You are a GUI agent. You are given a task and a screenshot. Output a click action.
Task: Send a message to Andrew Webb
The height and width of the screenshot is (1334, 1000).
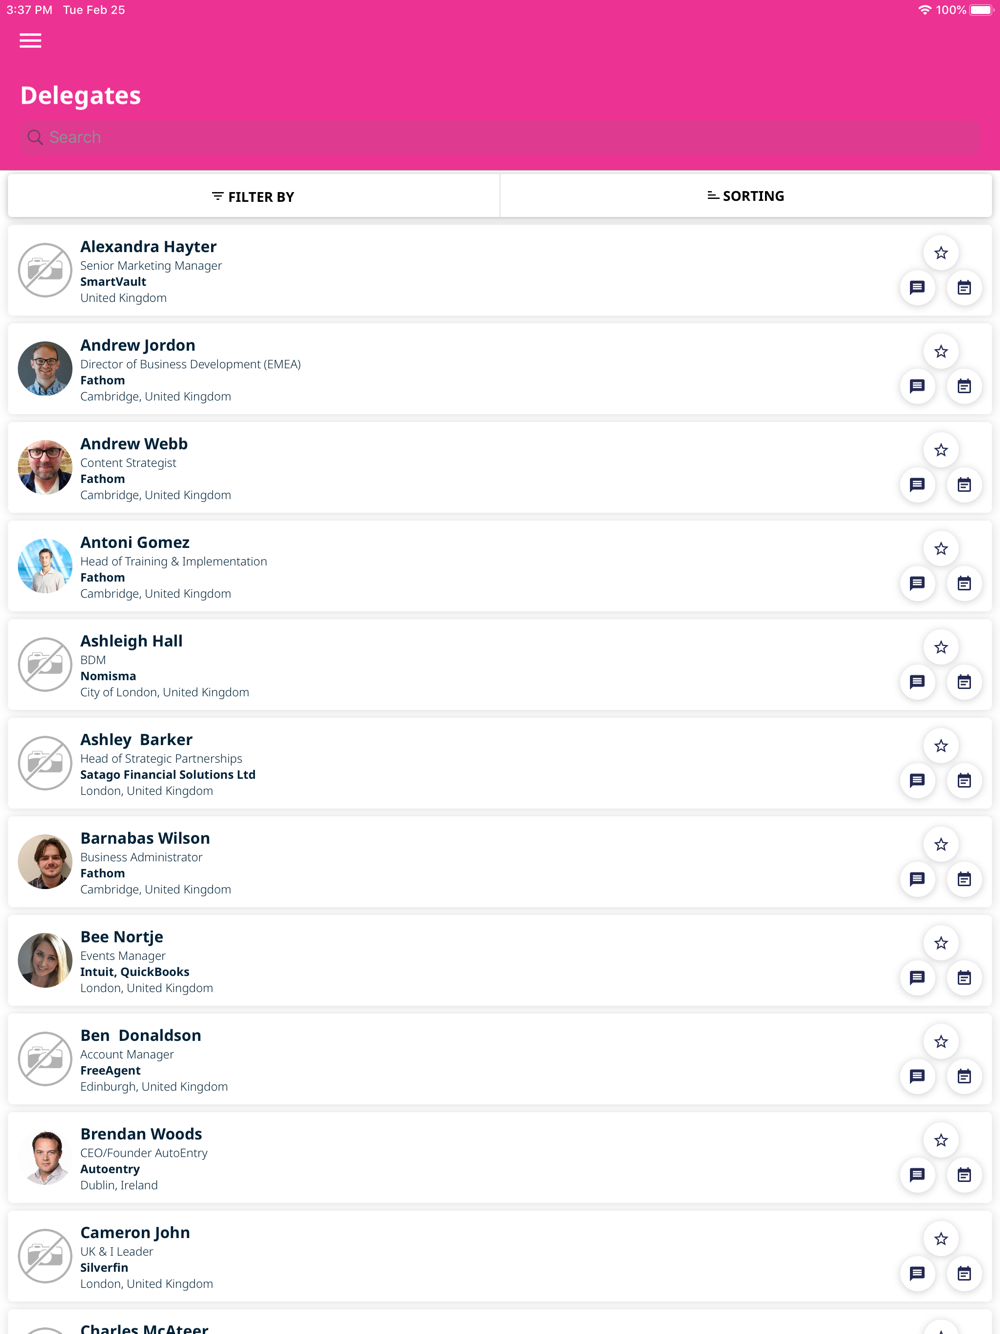point(917,485)
